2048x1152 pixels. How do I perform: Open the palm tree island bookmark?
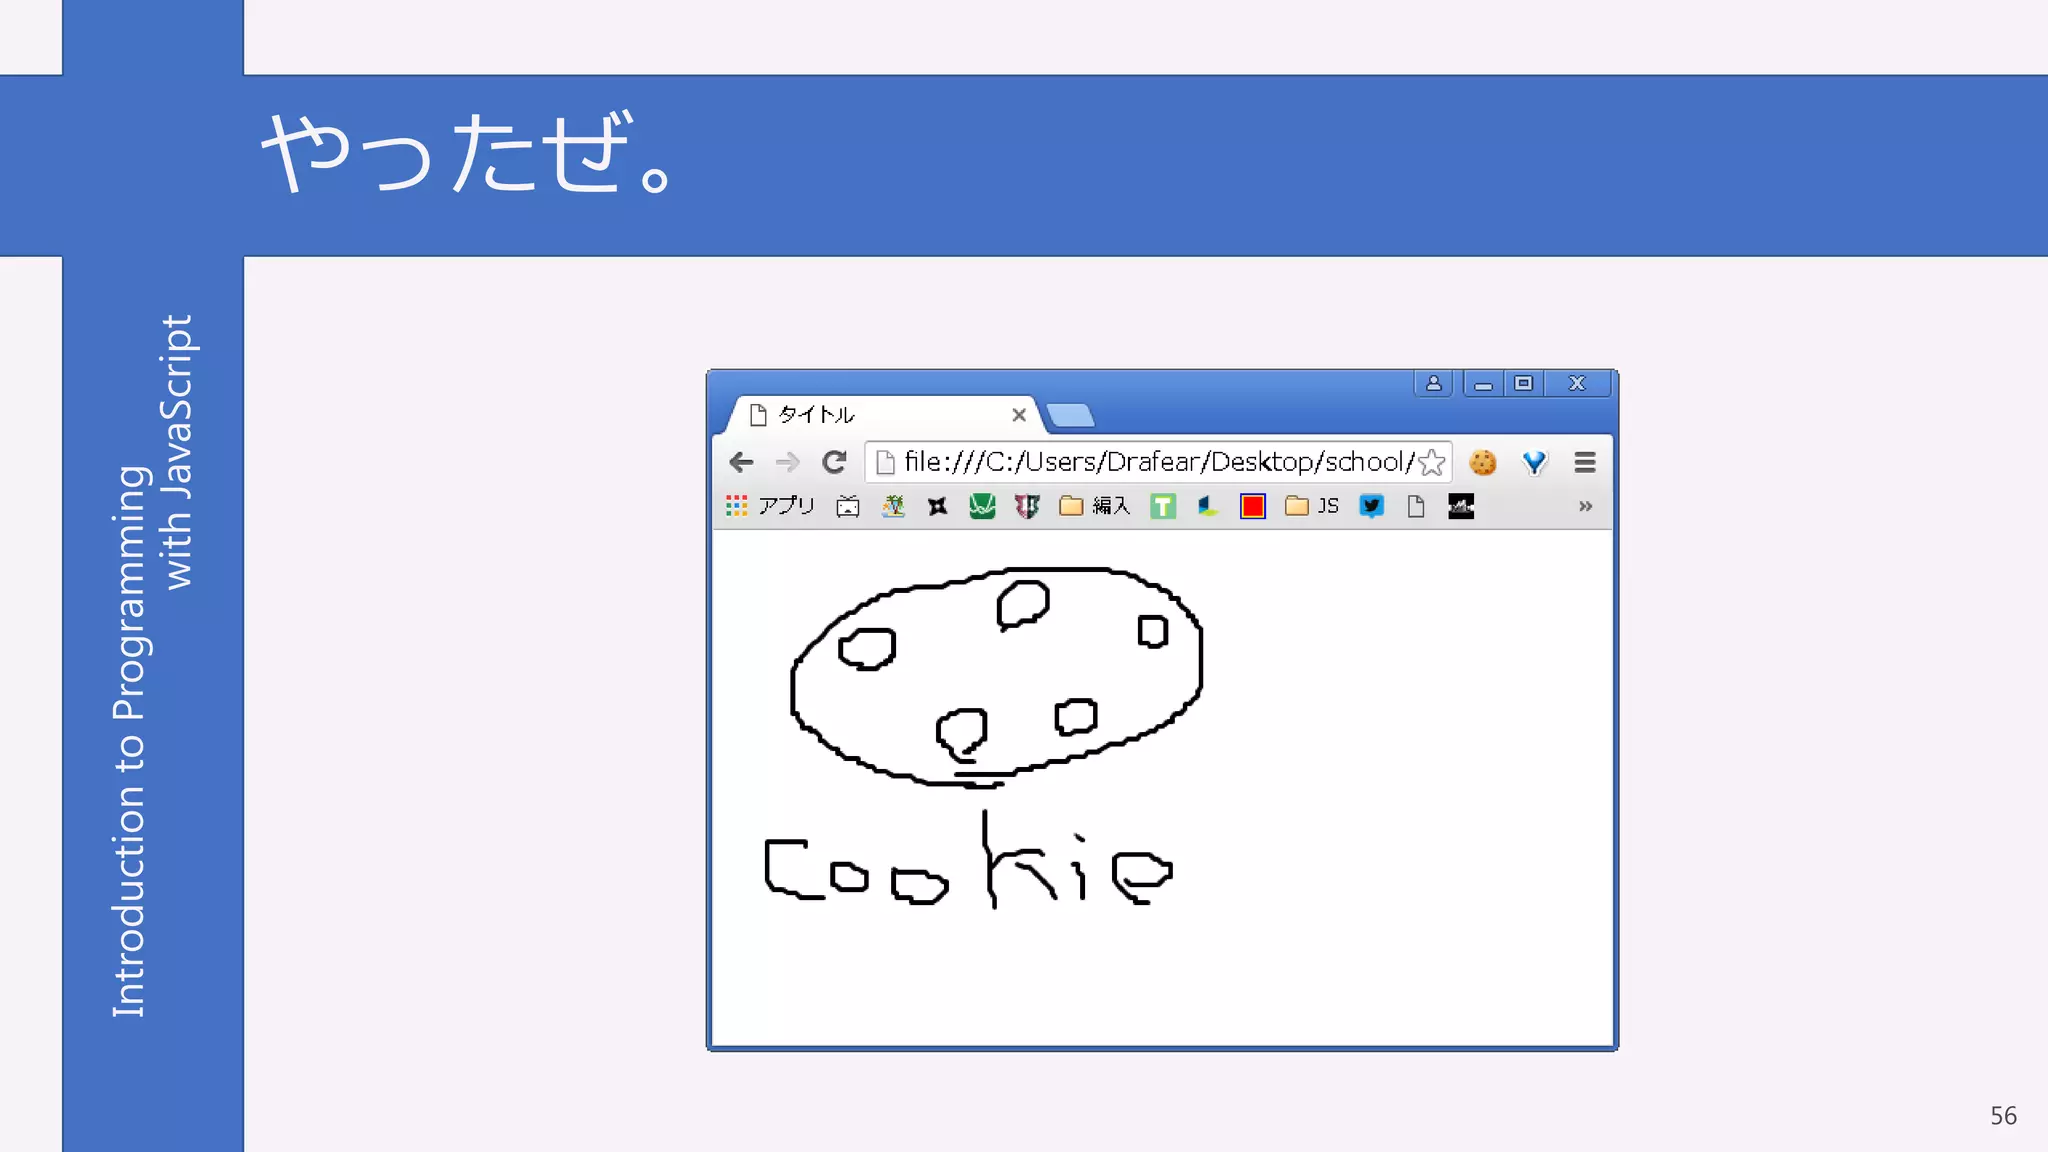pyautogui.click(x=893, y=506)
